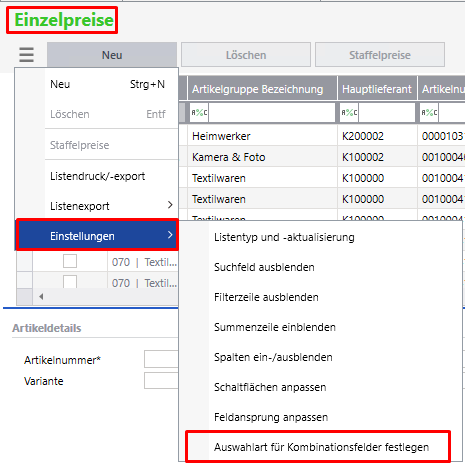Viewport: 465px width, 466px height.
Task: Select Summenzeile einblenden option
Action: pyautogui.click(x=275, y=327)
